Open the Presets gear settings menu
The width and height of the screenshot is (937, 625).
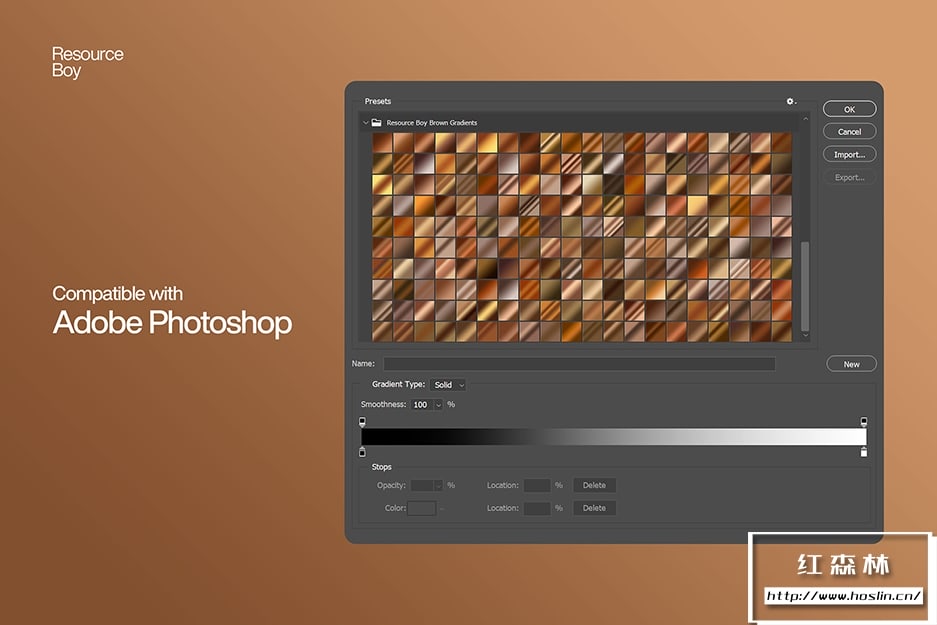click(791, 102)
